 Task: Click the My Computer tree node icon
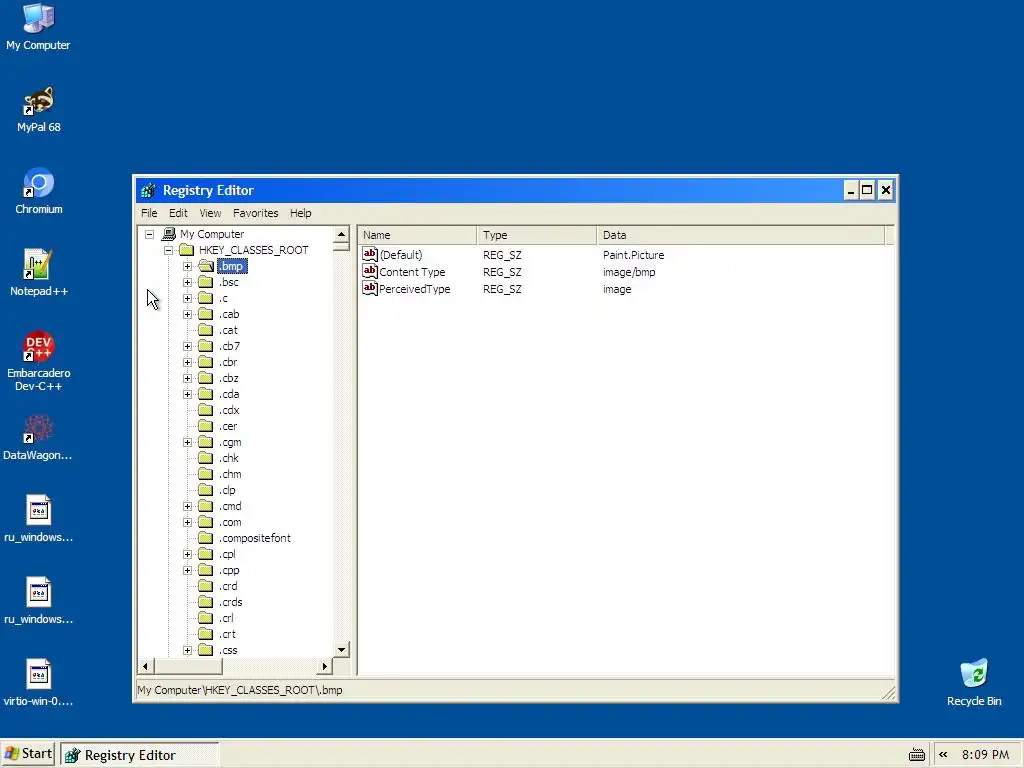168,234
